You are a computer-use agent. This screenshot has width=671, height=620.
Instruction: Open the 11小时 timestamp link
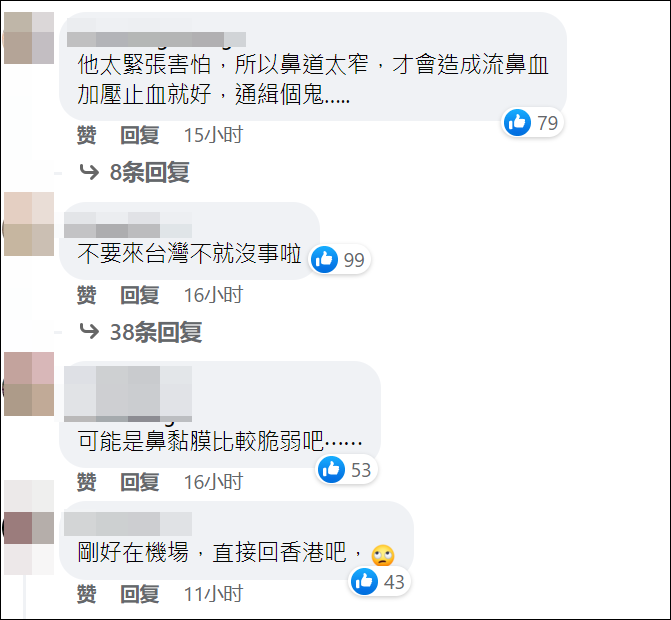(x=213, y=594)
